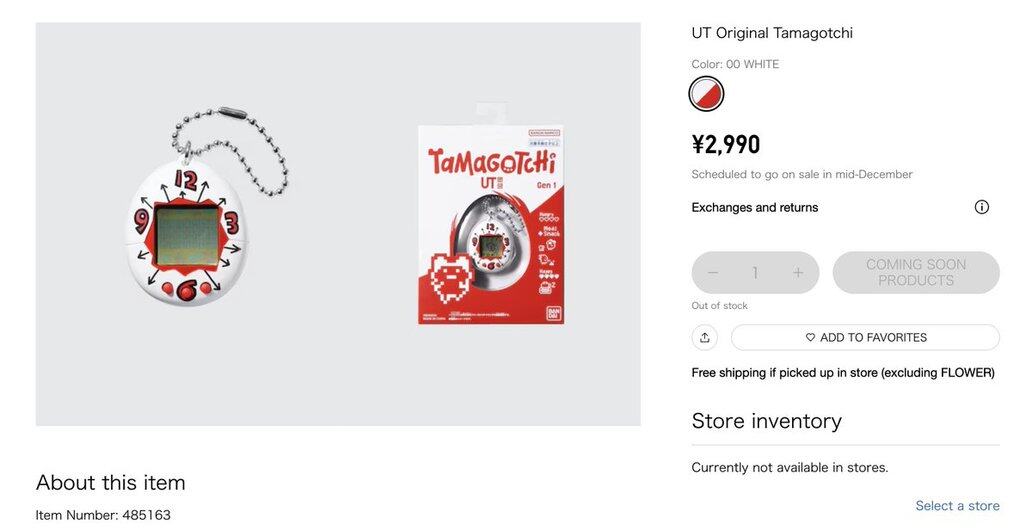The height and width of the screenshot is (531, 1032).
Task: Click the Item Number 485163 text
Action: (x=103, y=515)
